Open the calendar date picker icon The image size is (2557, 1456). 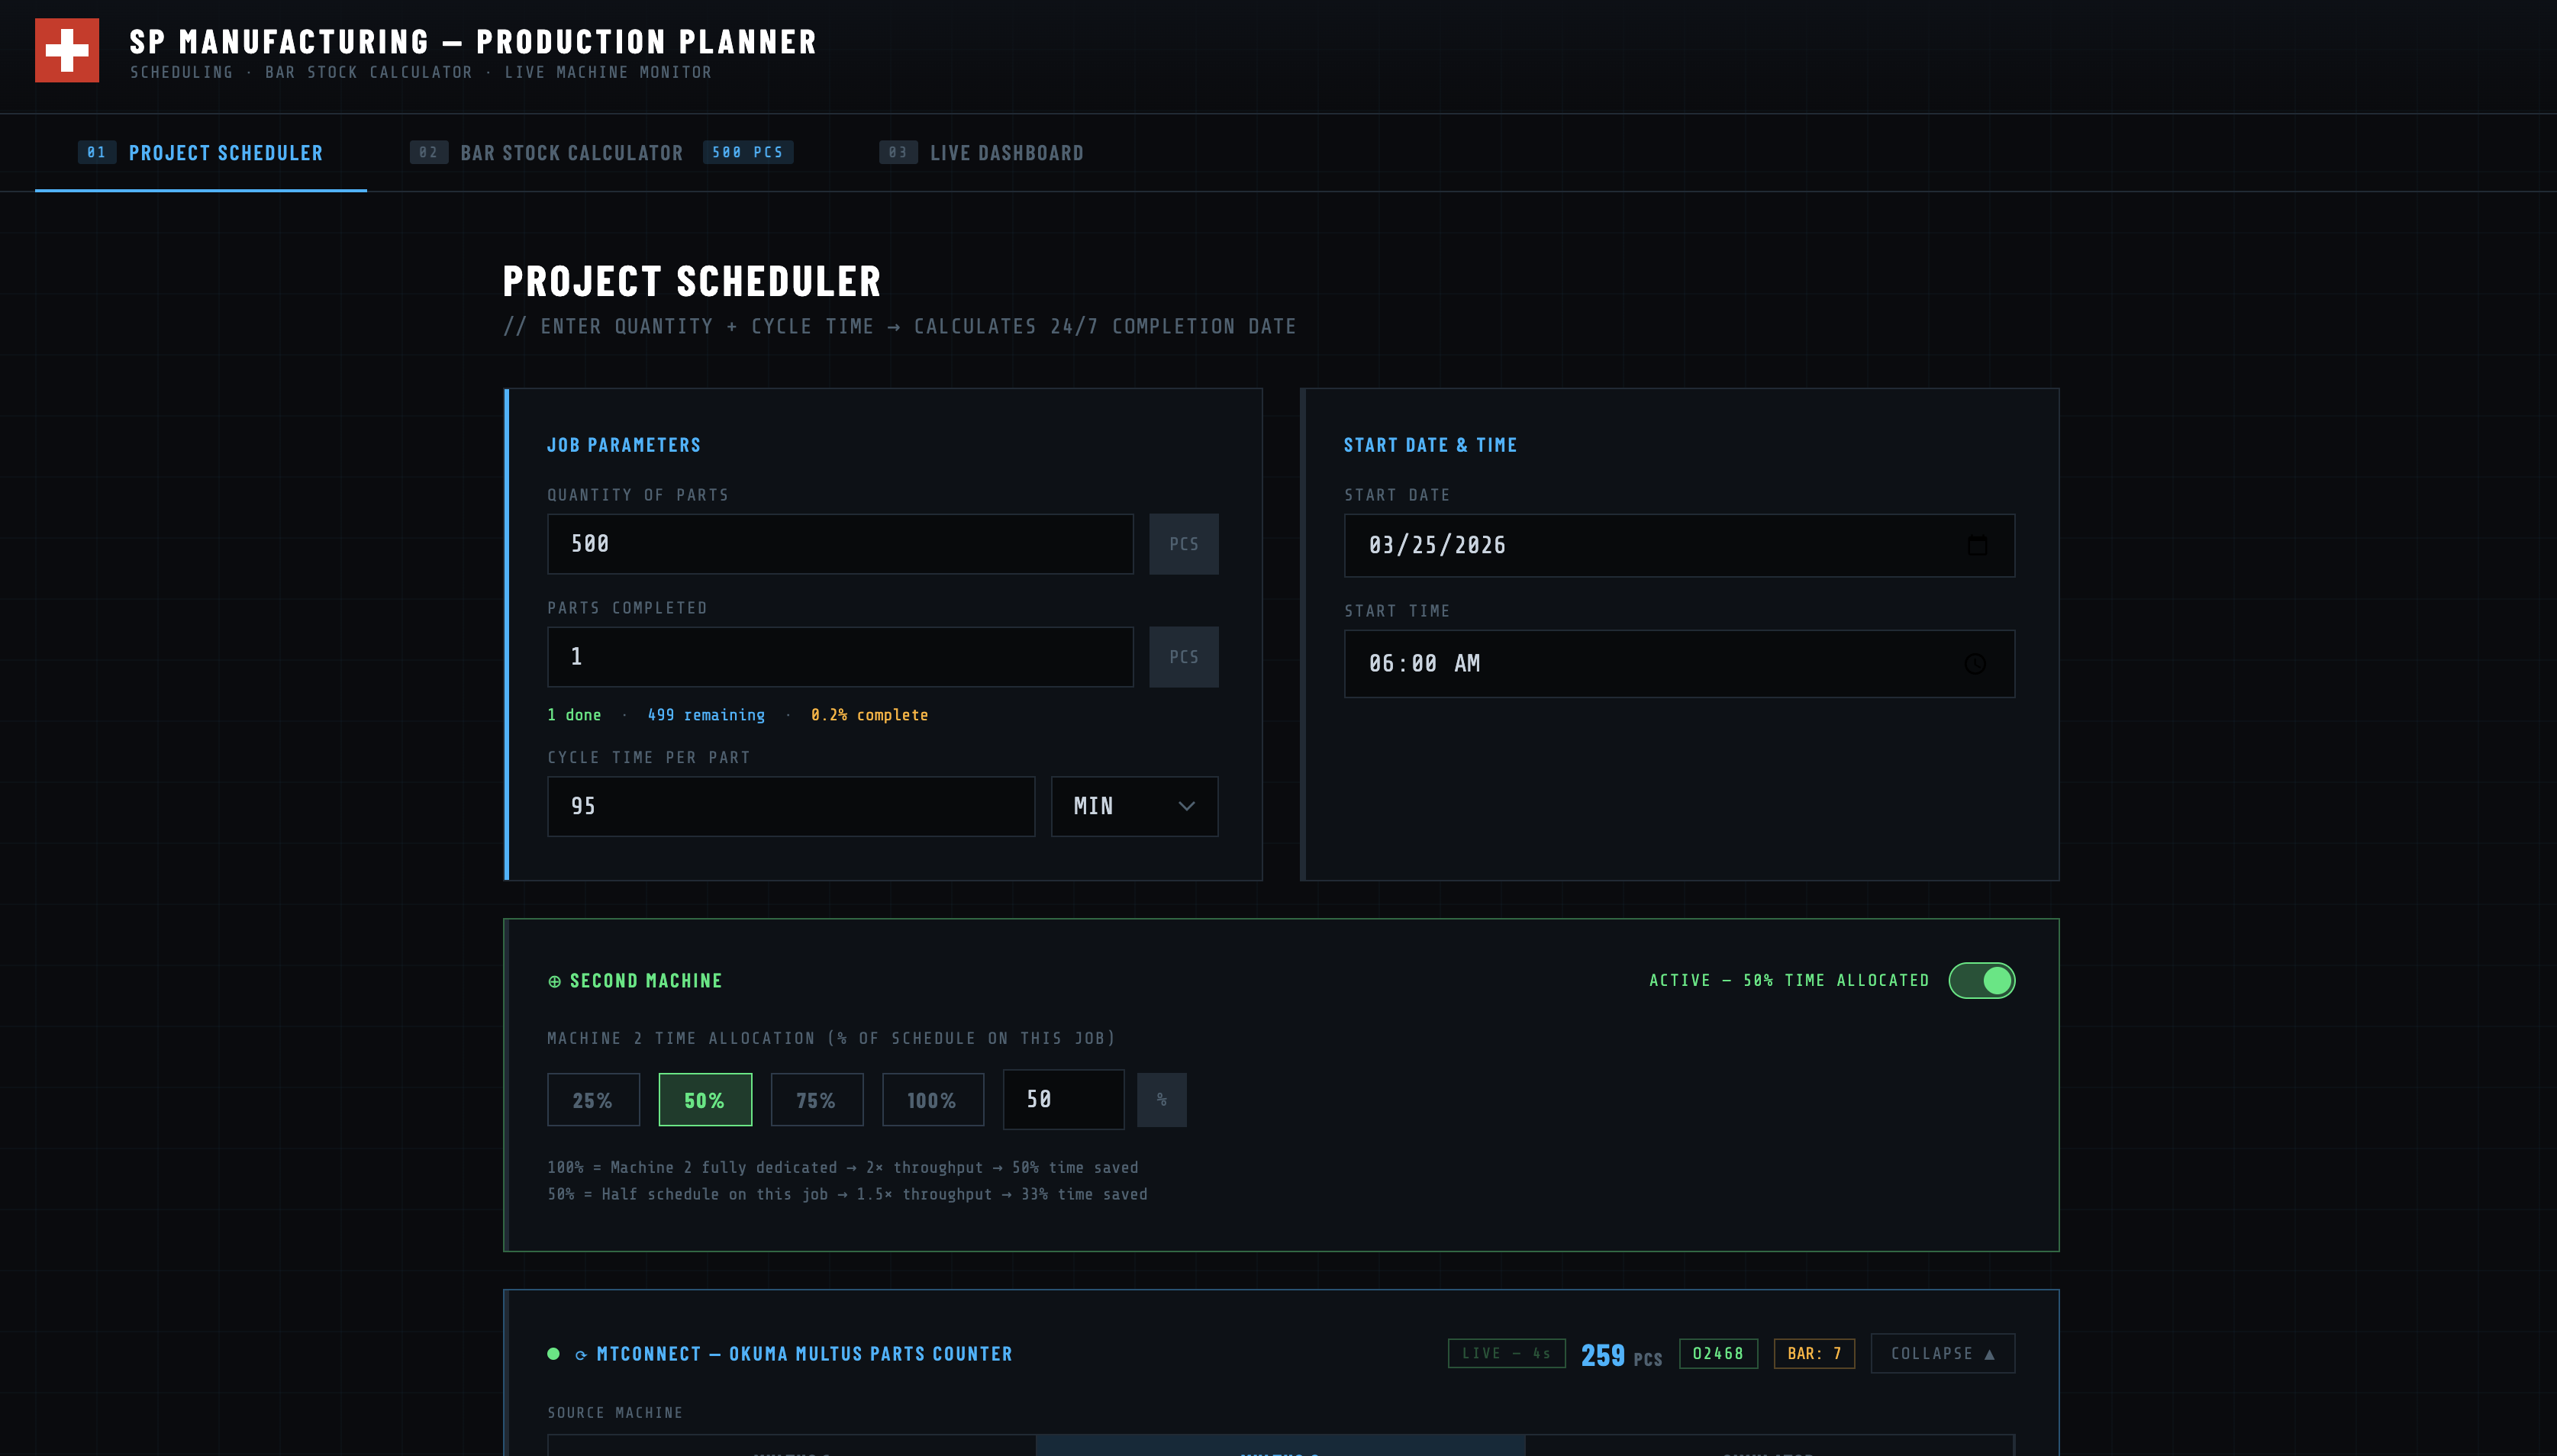(1977, 545)
